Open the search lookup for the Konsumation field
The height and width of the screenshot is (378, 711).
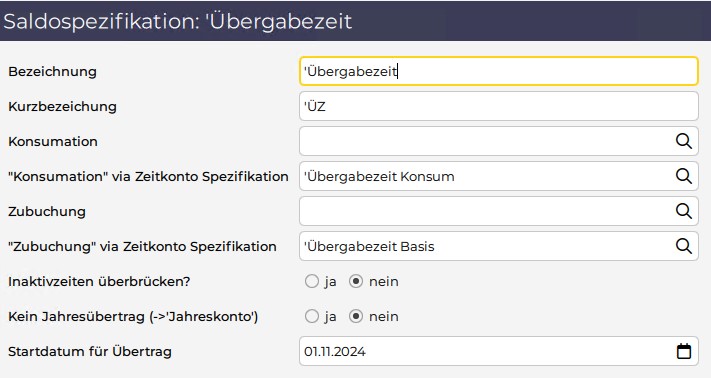(683, 141)
